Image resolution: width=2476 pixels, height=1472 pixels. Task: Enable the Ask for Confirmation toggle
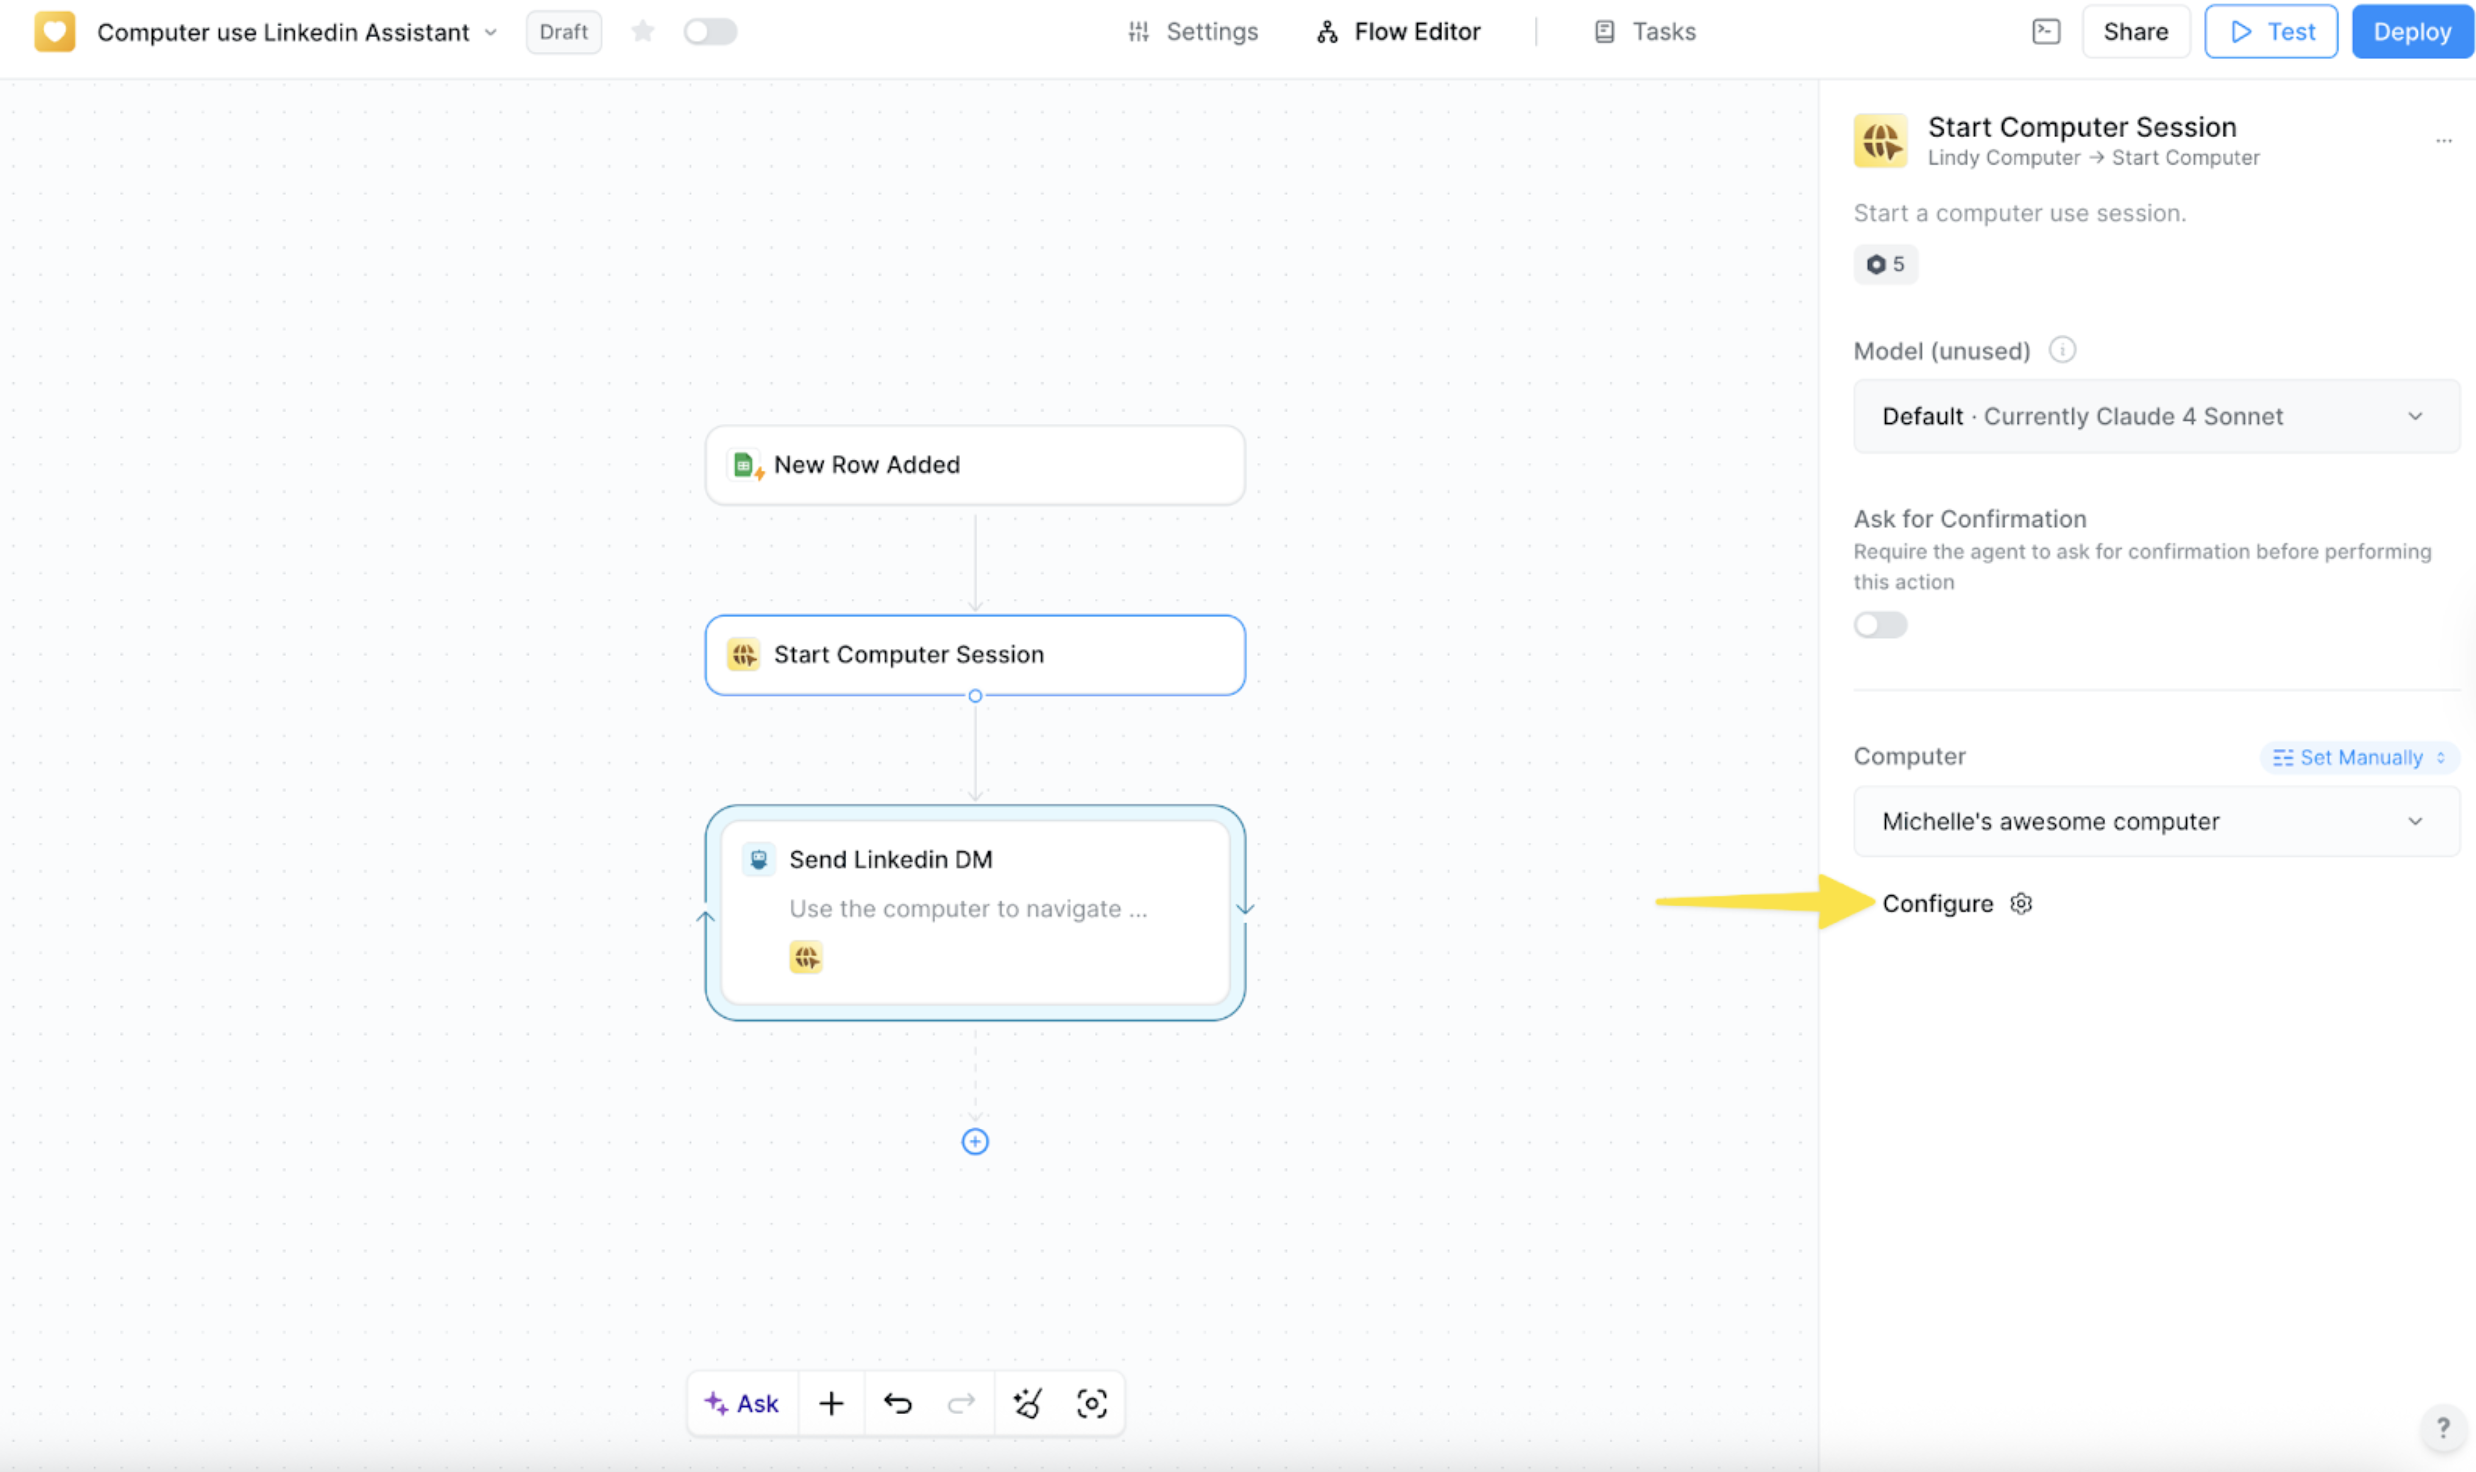[1879, 624]
